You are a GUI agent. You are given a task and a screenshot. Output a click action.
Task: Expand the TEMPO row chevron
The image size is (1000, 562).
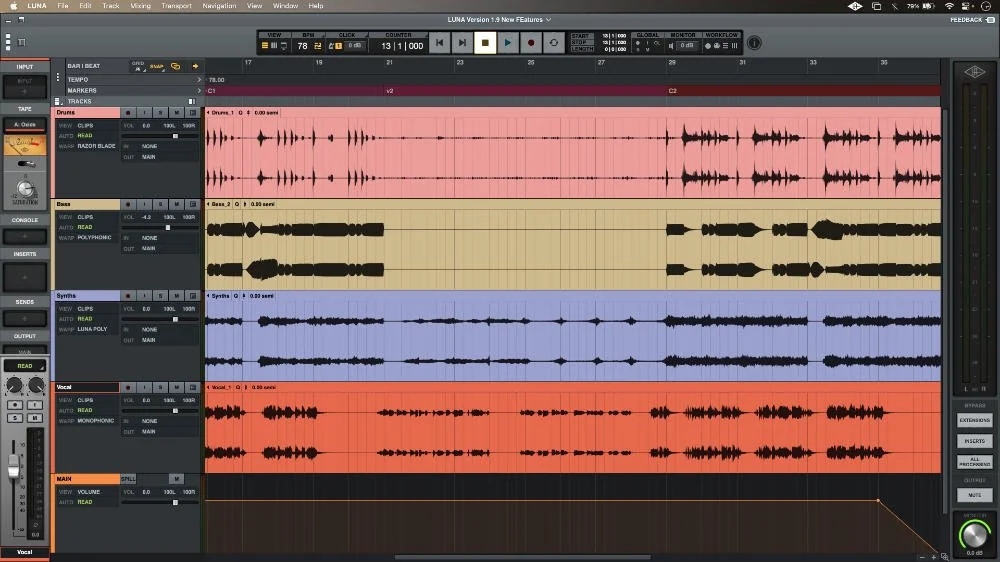(x=199, y=80)
